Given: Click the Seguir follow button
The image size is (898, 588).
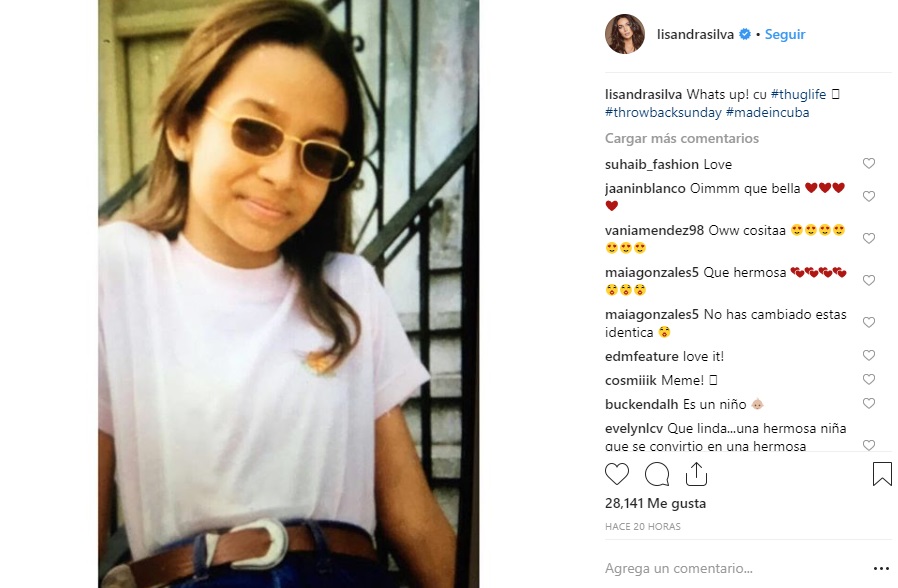Looking at the screenshot, I should pyautogui.click(x=785, y=34).
